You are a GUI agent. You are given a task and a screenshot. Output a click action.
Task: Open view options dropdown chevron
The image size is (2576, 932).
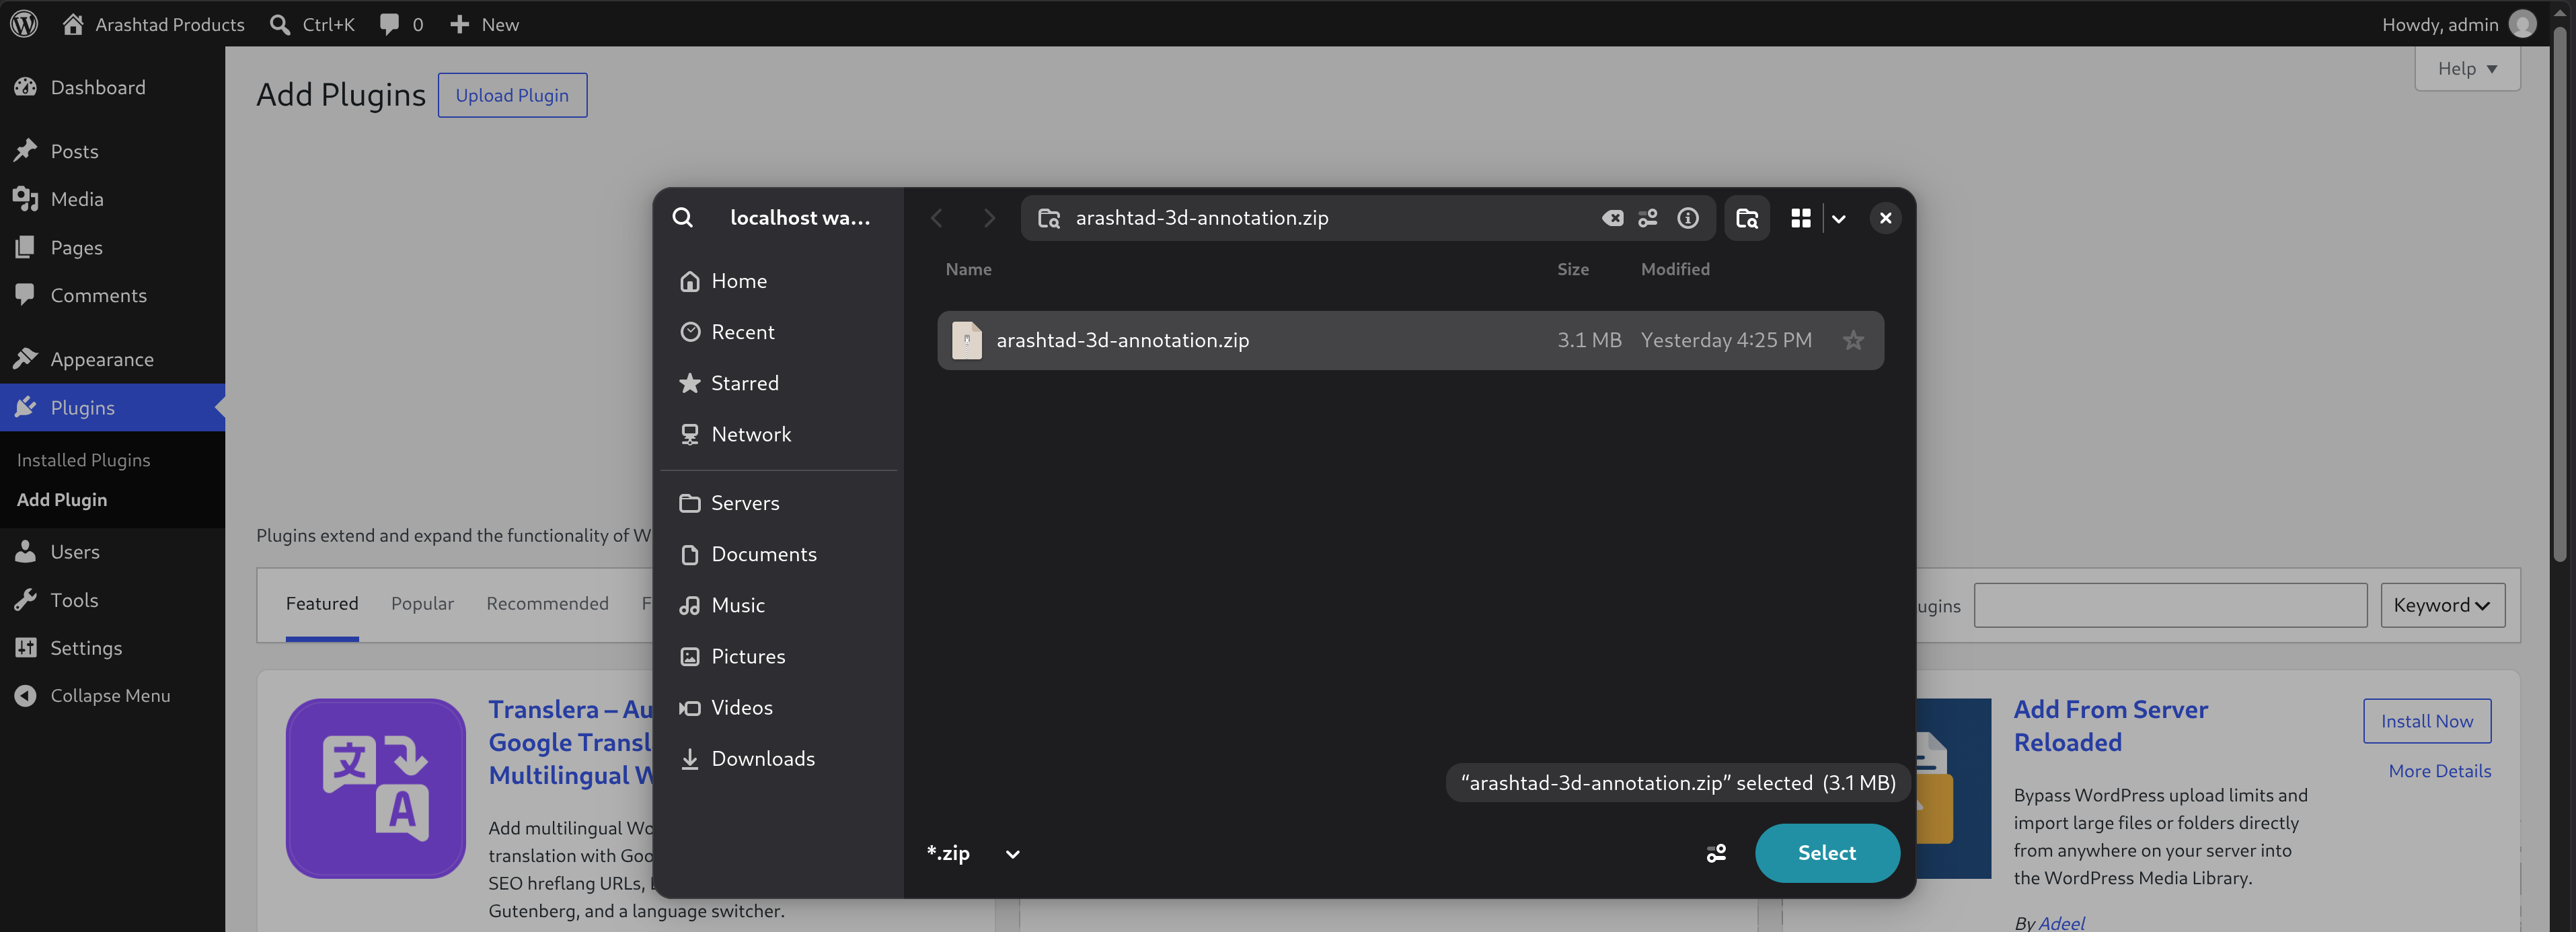tap(1838, 218)
